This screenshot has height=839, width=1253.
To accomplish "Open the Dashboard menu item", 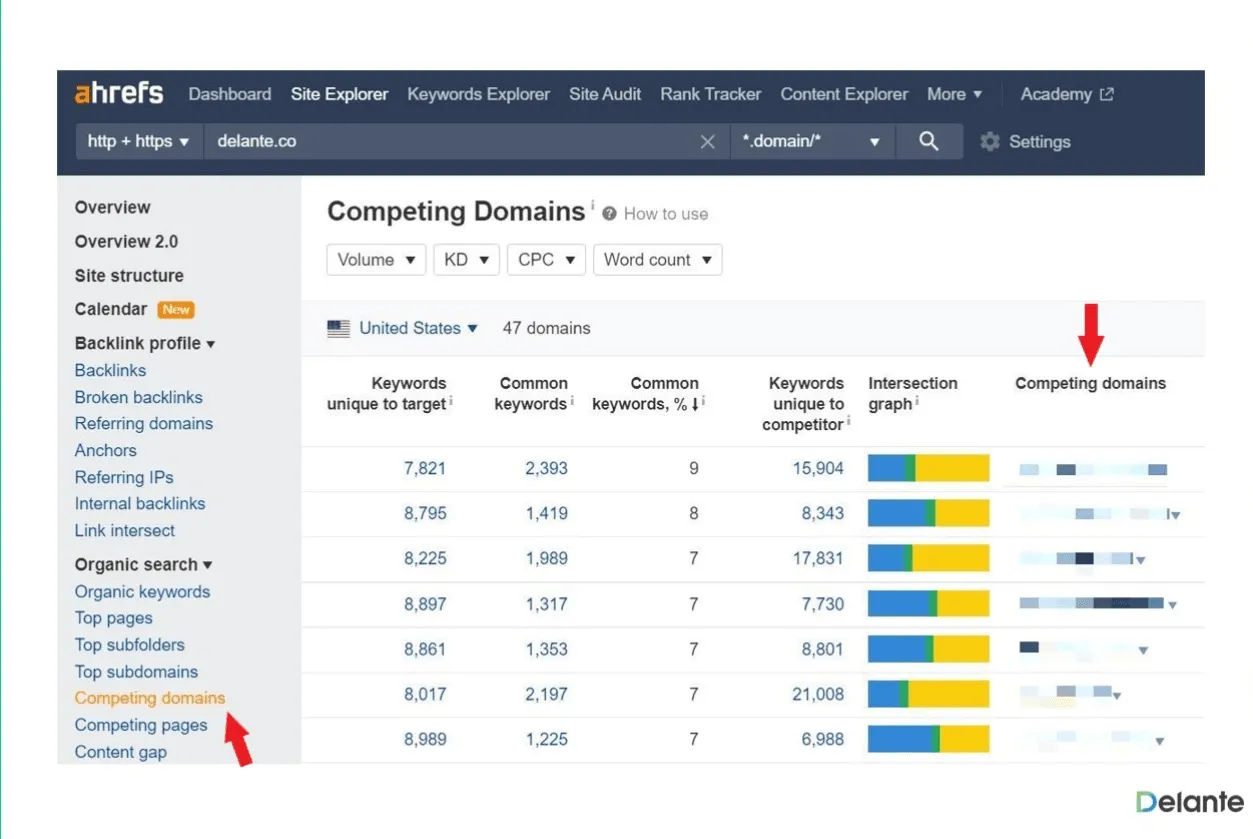I will 229,93.
